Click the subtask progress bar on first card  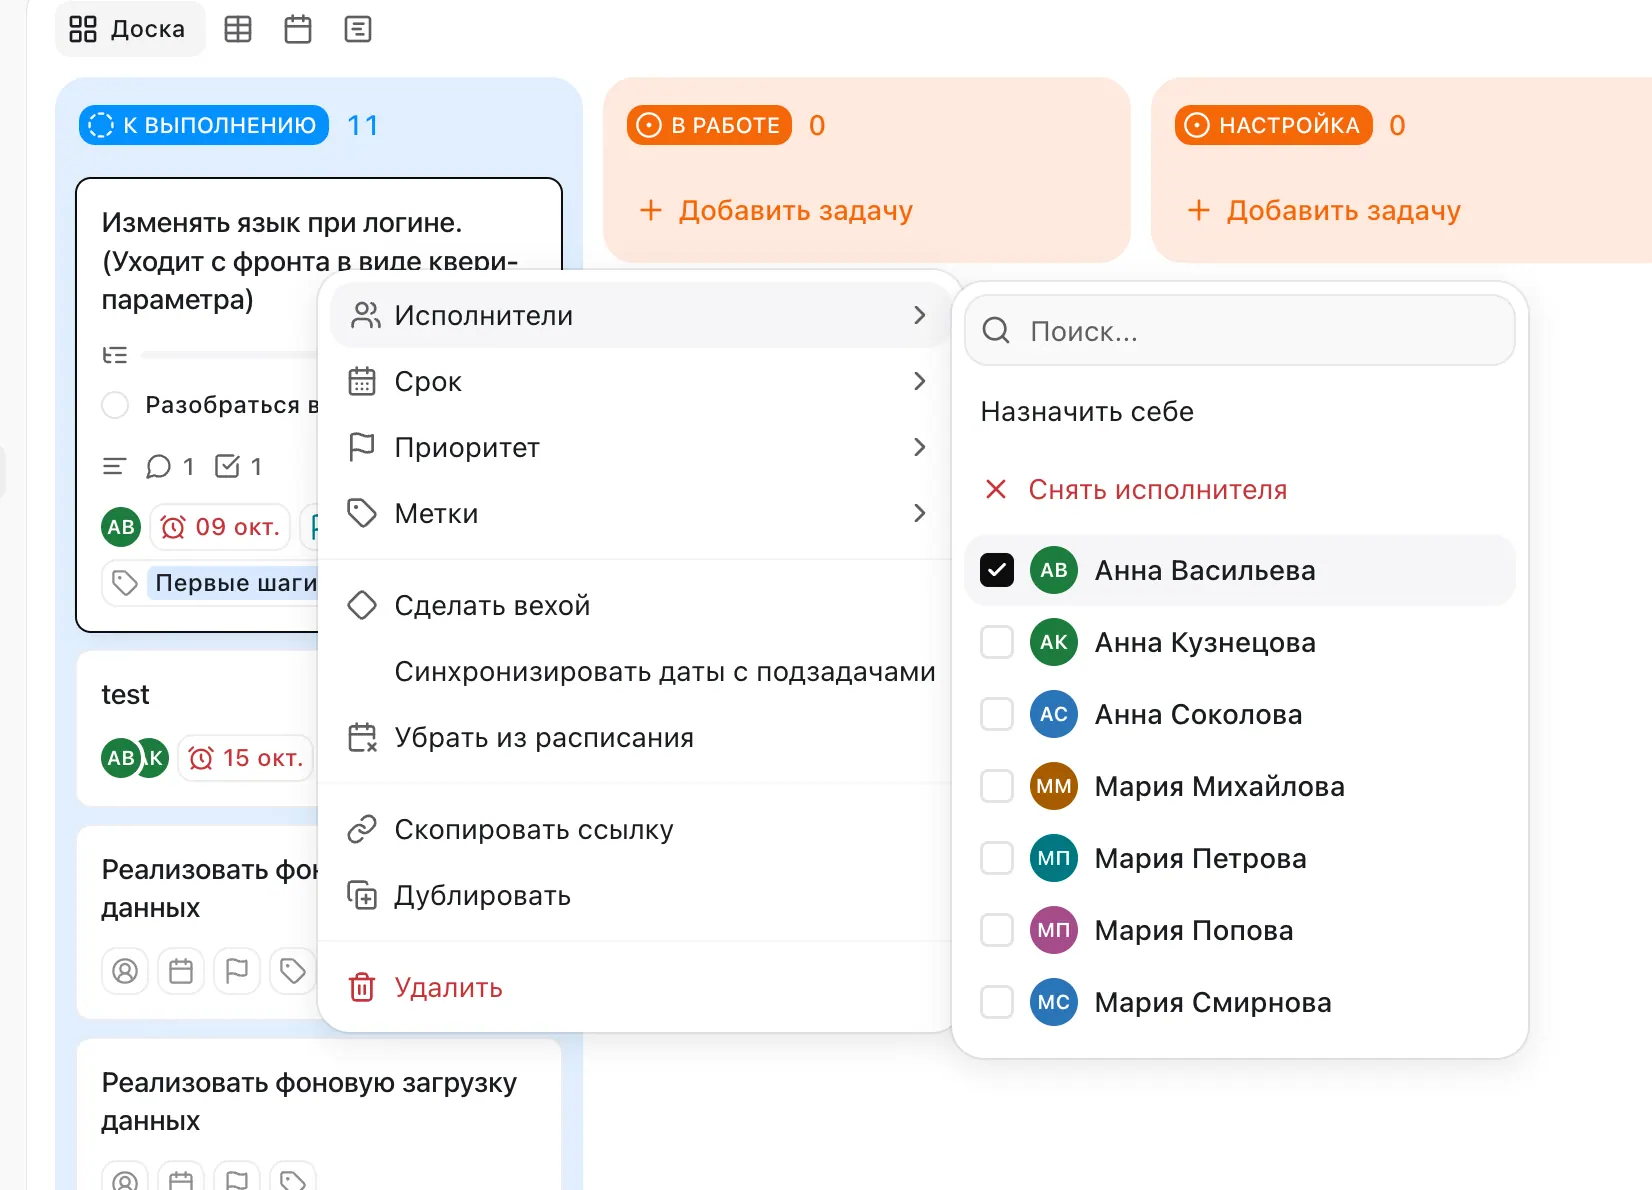230,355
